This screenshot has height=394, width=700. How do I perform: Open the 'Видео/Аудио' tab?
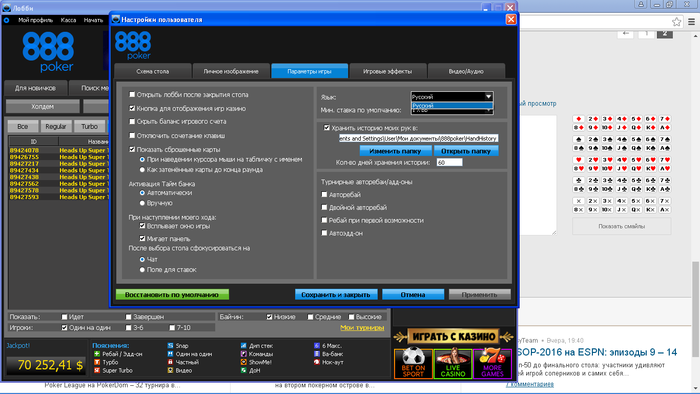[x=466, y=71]
